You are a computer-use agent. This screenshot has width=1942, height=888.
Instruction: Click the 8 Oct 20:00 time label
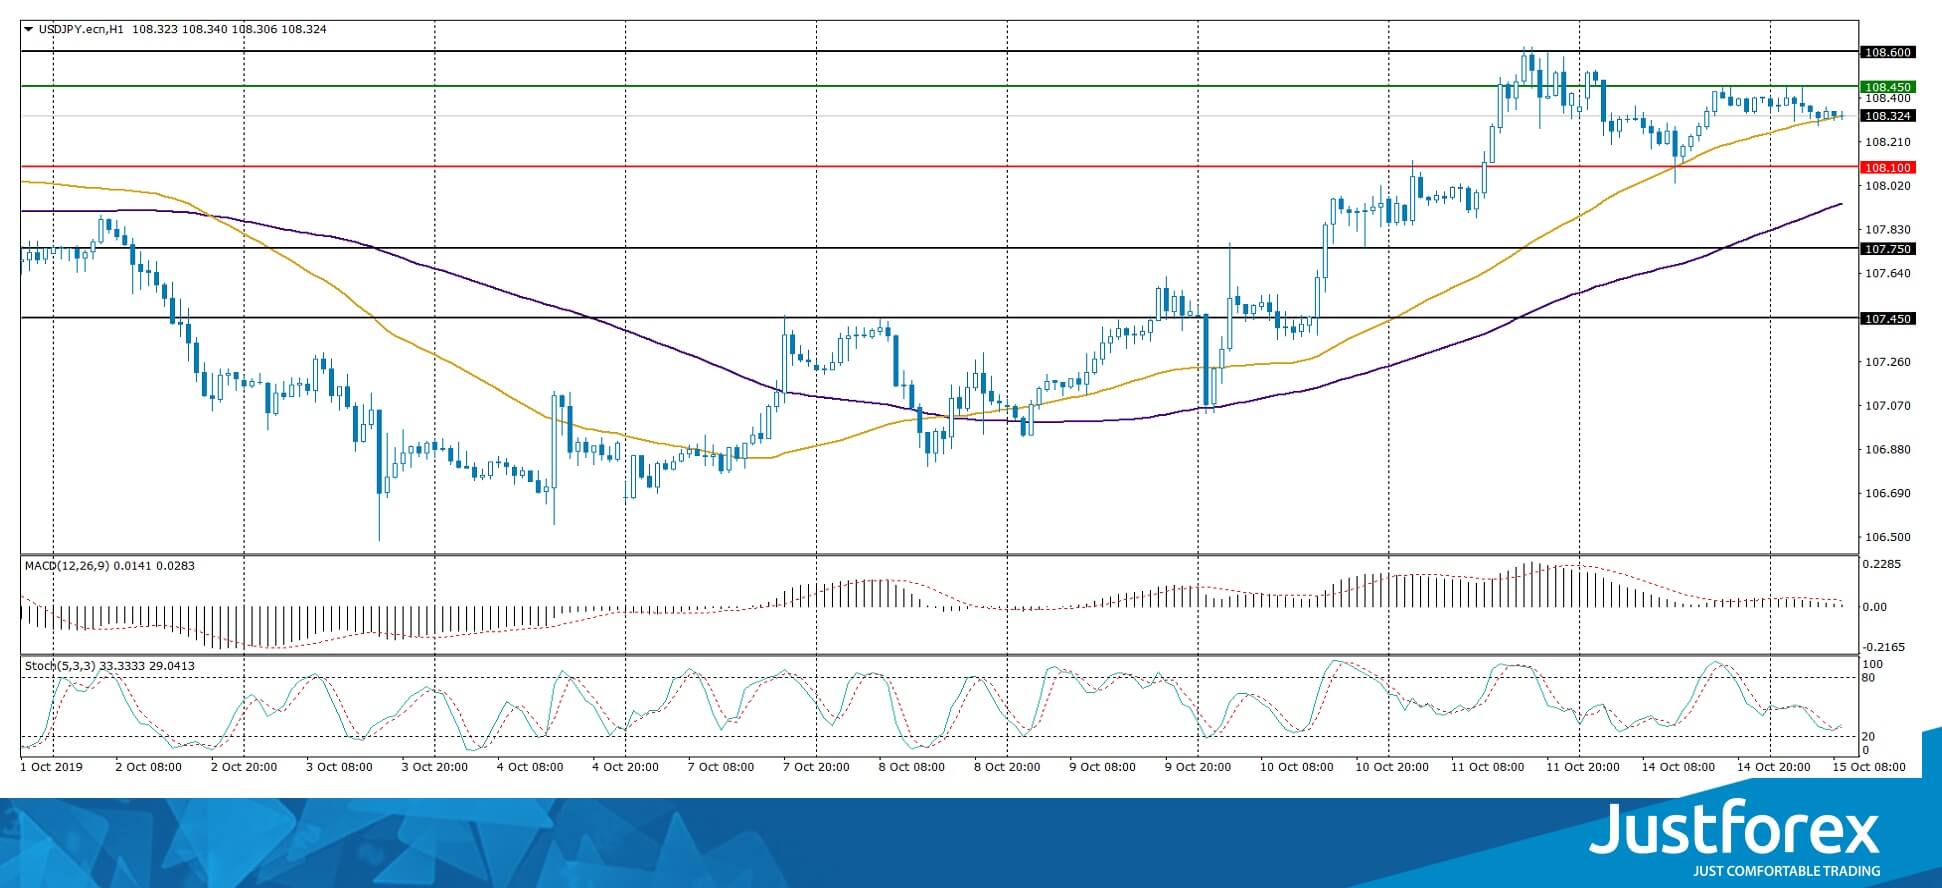[1007, 768]
